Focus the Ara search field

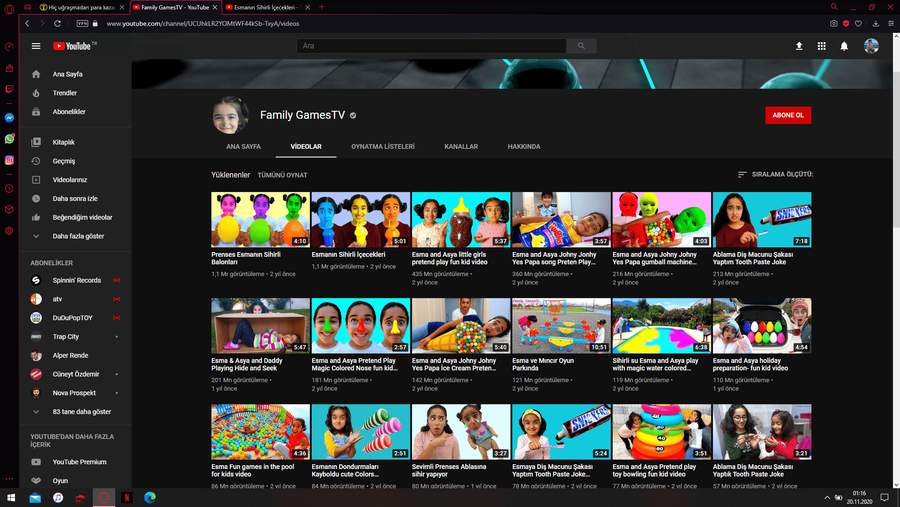coord(432,46)
